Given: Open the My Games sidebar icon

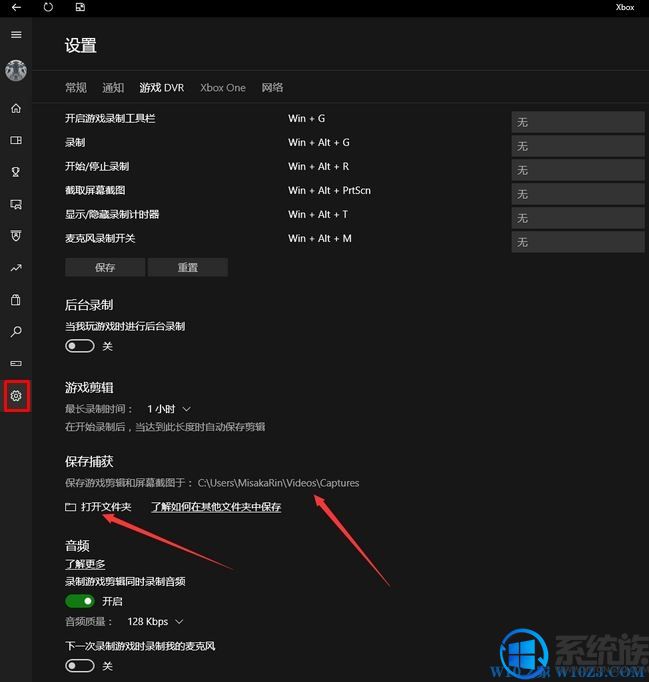Looking at the screenshot, I should 16,140.
